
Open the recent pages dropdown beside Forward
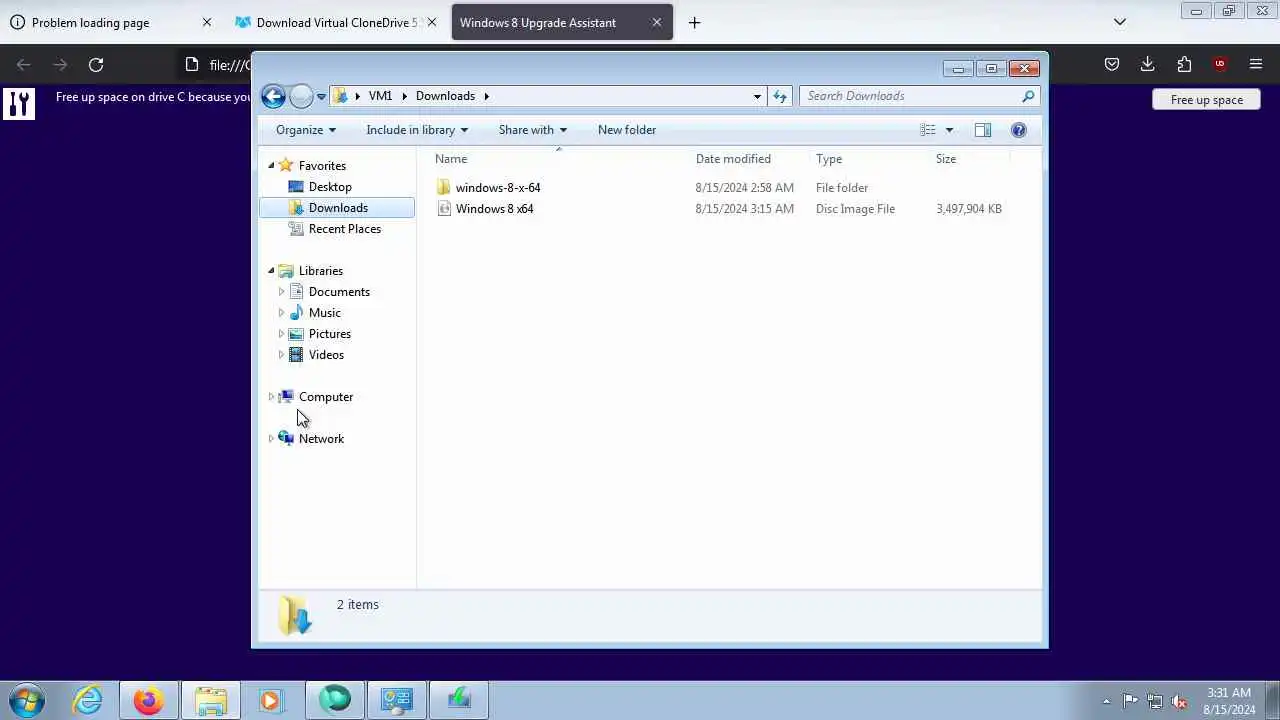321,97
